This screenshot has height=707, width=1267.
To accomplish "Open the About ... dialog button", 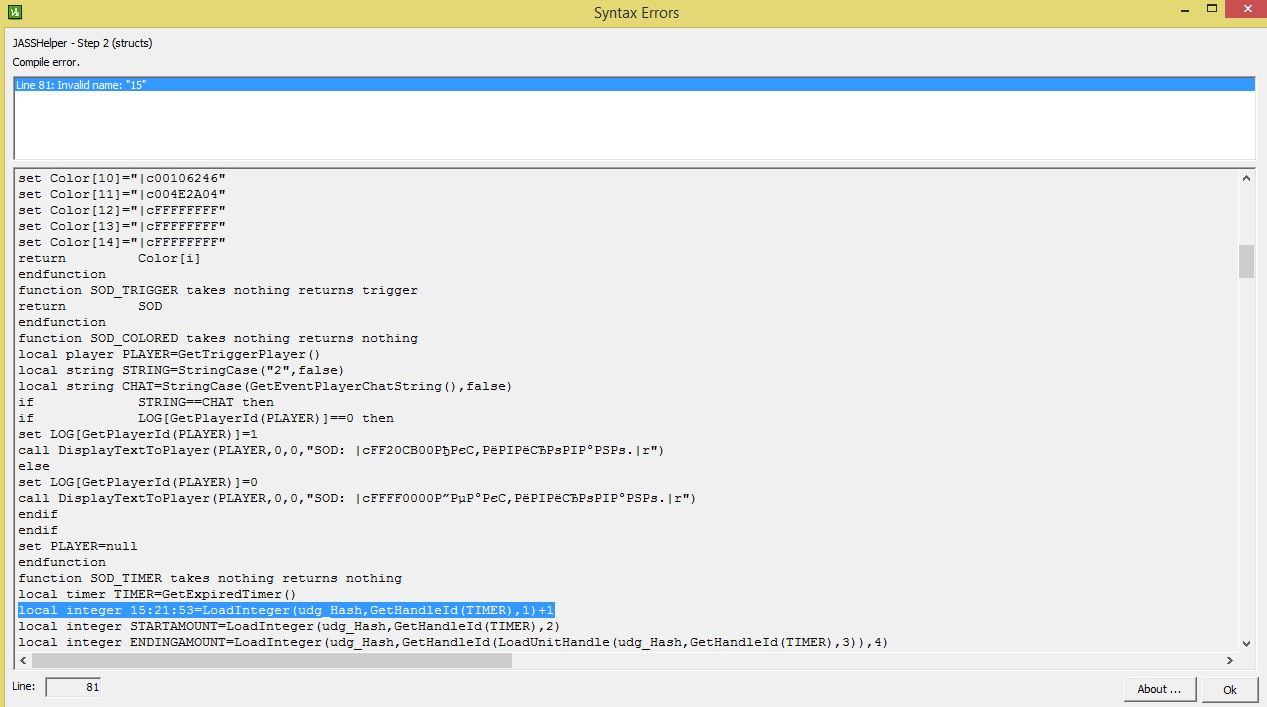I will click(x=1159, y=689).
